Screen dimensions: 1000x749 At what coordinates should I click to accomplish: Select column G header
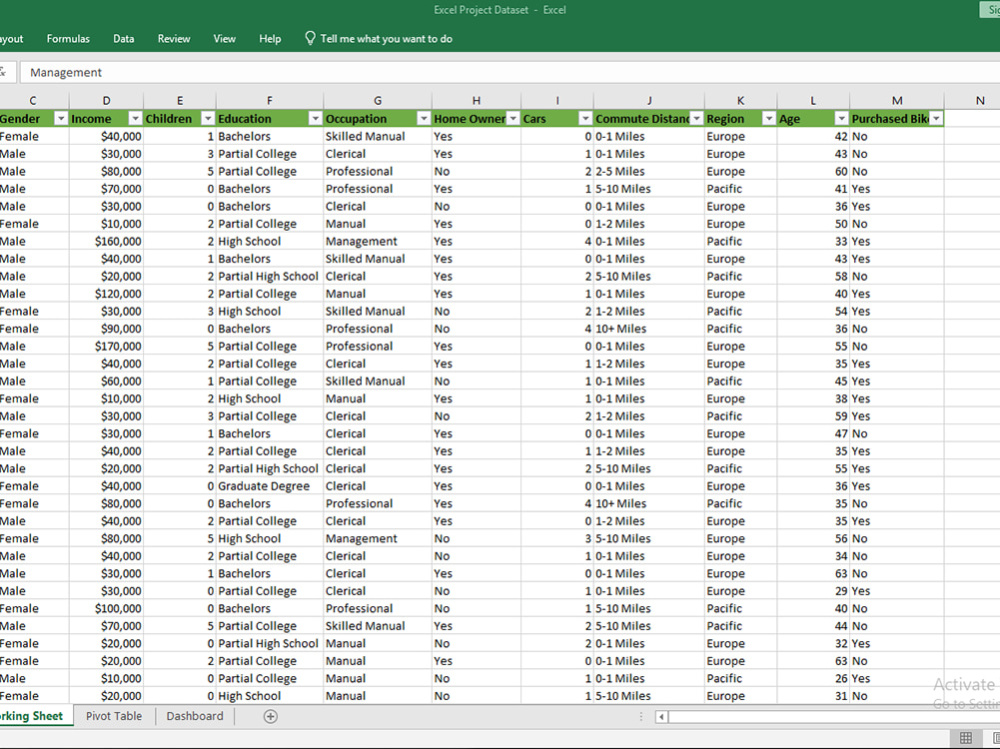(x=378, y=100)
